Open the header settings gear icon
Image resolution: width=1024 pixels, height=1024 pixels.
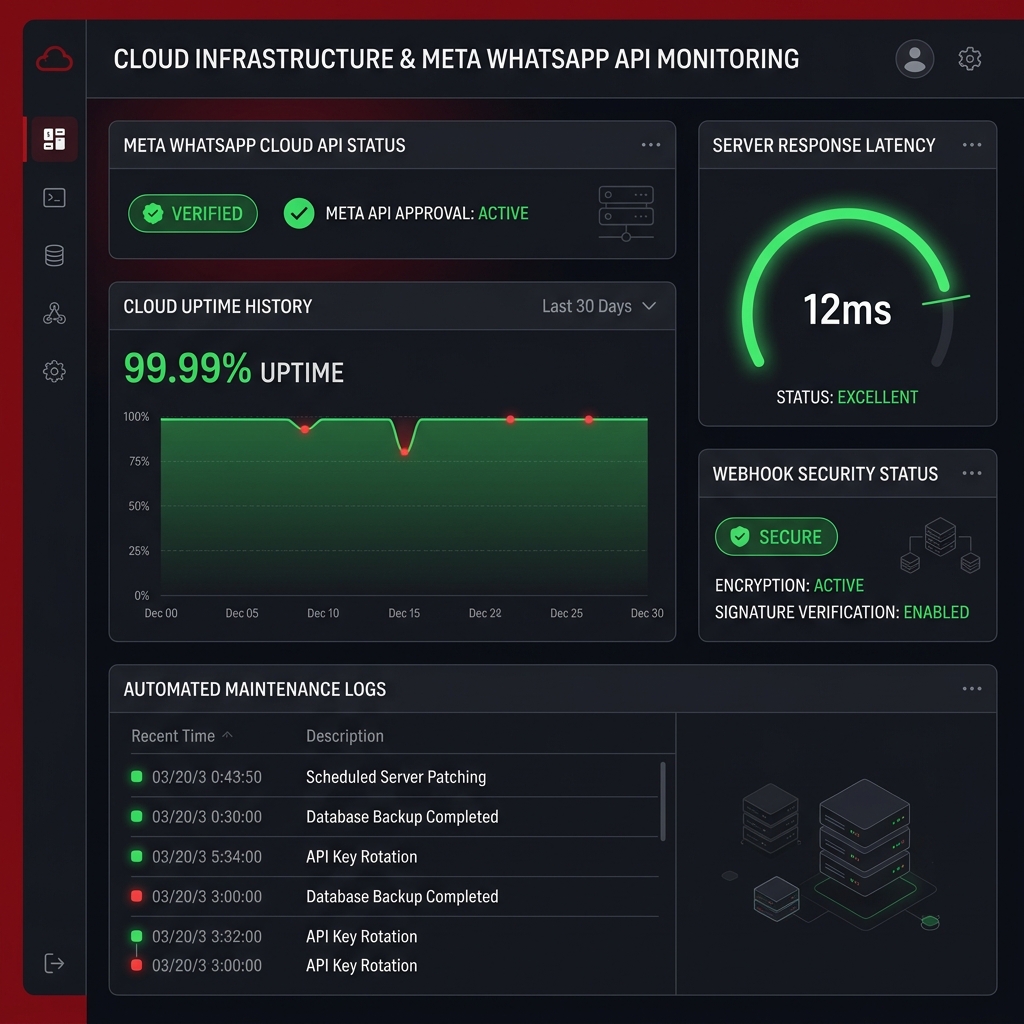coord(970,59)
